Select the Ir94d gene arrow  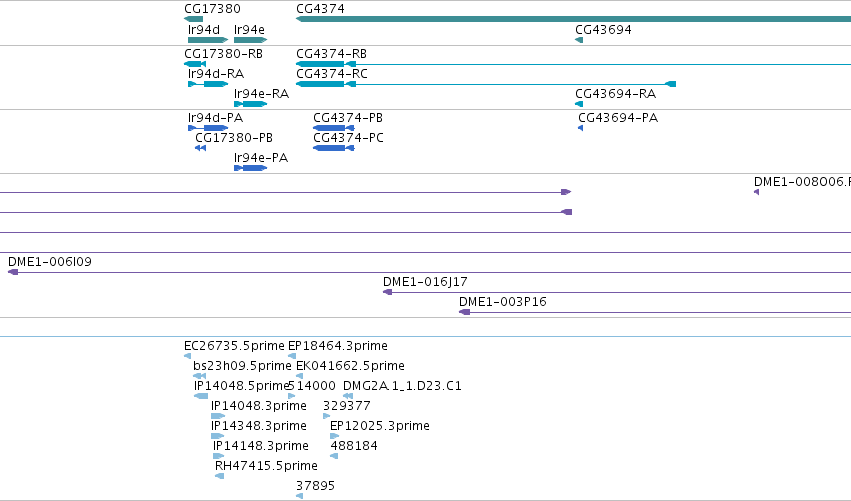pyautogui.click(x=208, y=40)
